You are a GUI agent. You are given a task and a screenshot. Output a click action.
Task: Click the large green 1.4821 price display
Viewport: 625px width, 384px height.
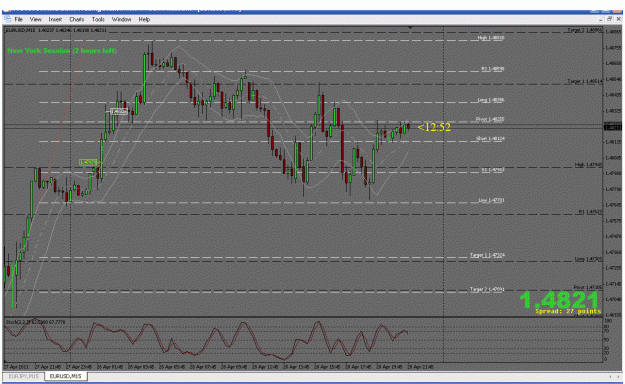pos(559,299)
